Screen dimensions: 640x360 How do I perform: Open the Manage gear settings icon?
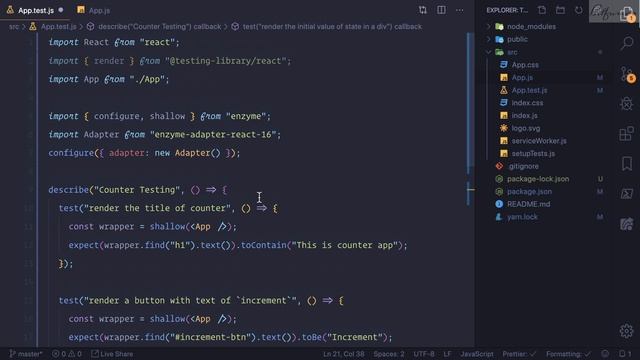(x=627, y=331)
